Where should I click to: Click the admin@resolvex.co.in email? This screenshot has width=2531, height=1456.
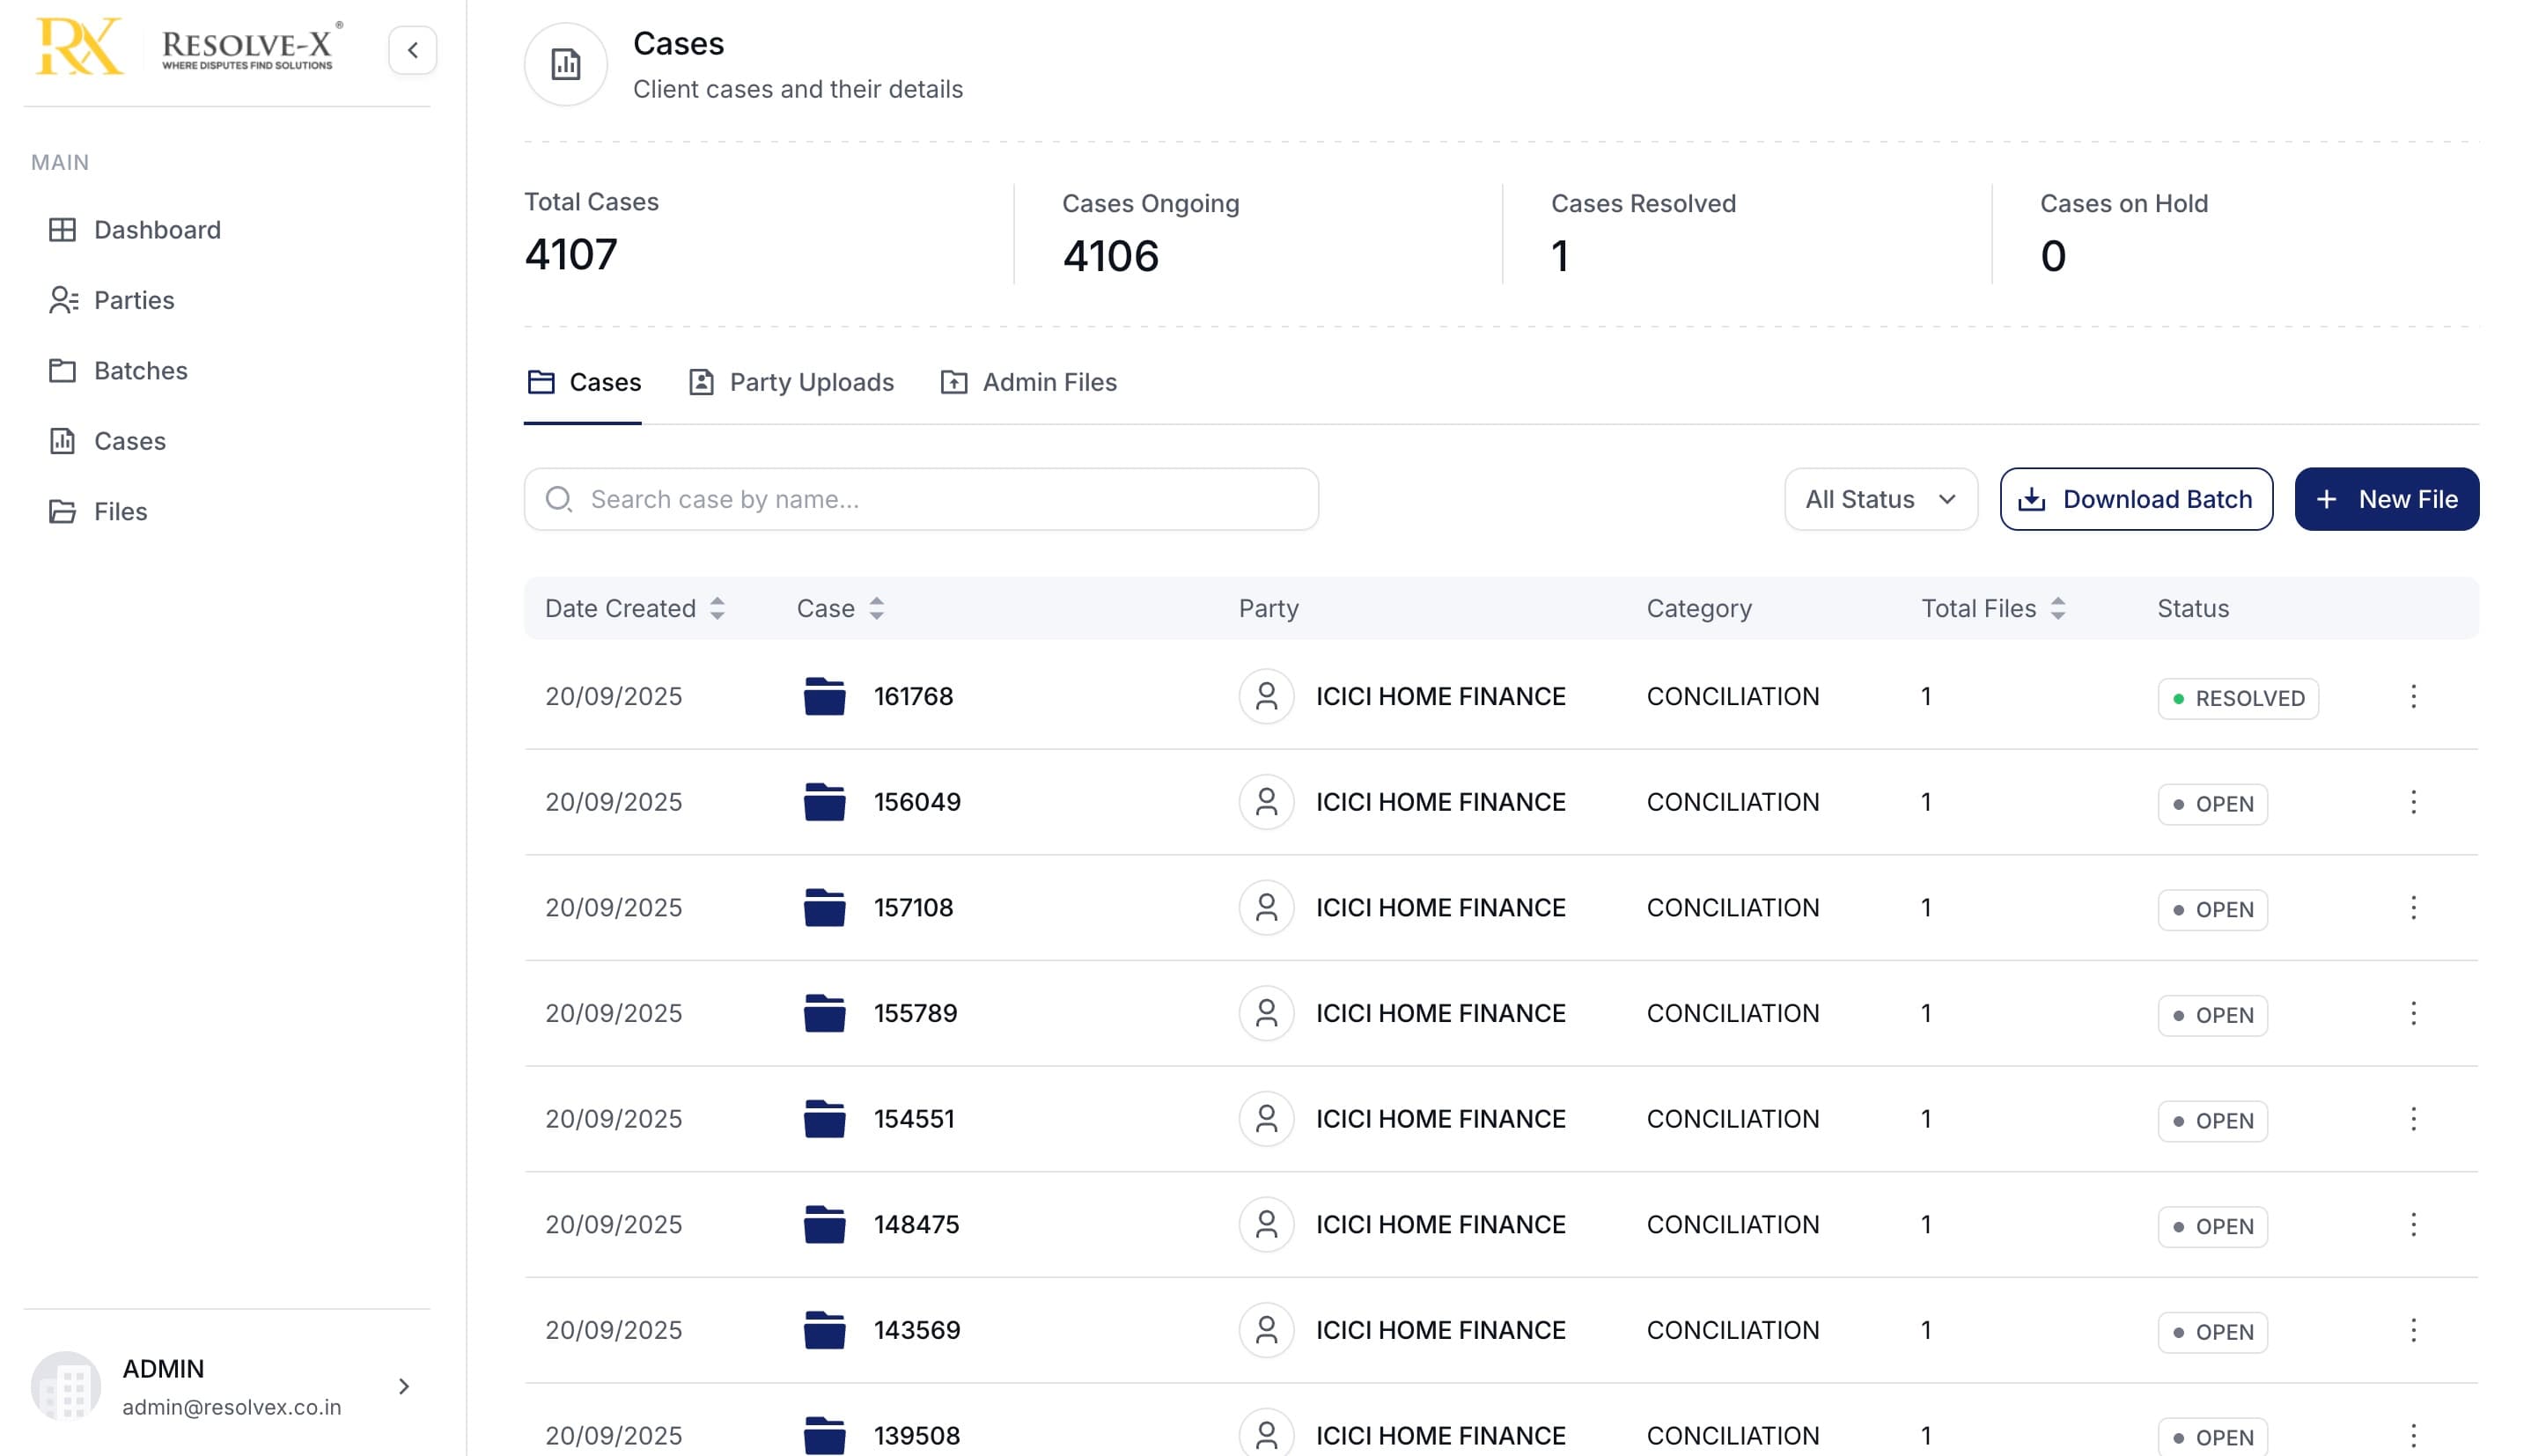click(x=232, y=1407)
